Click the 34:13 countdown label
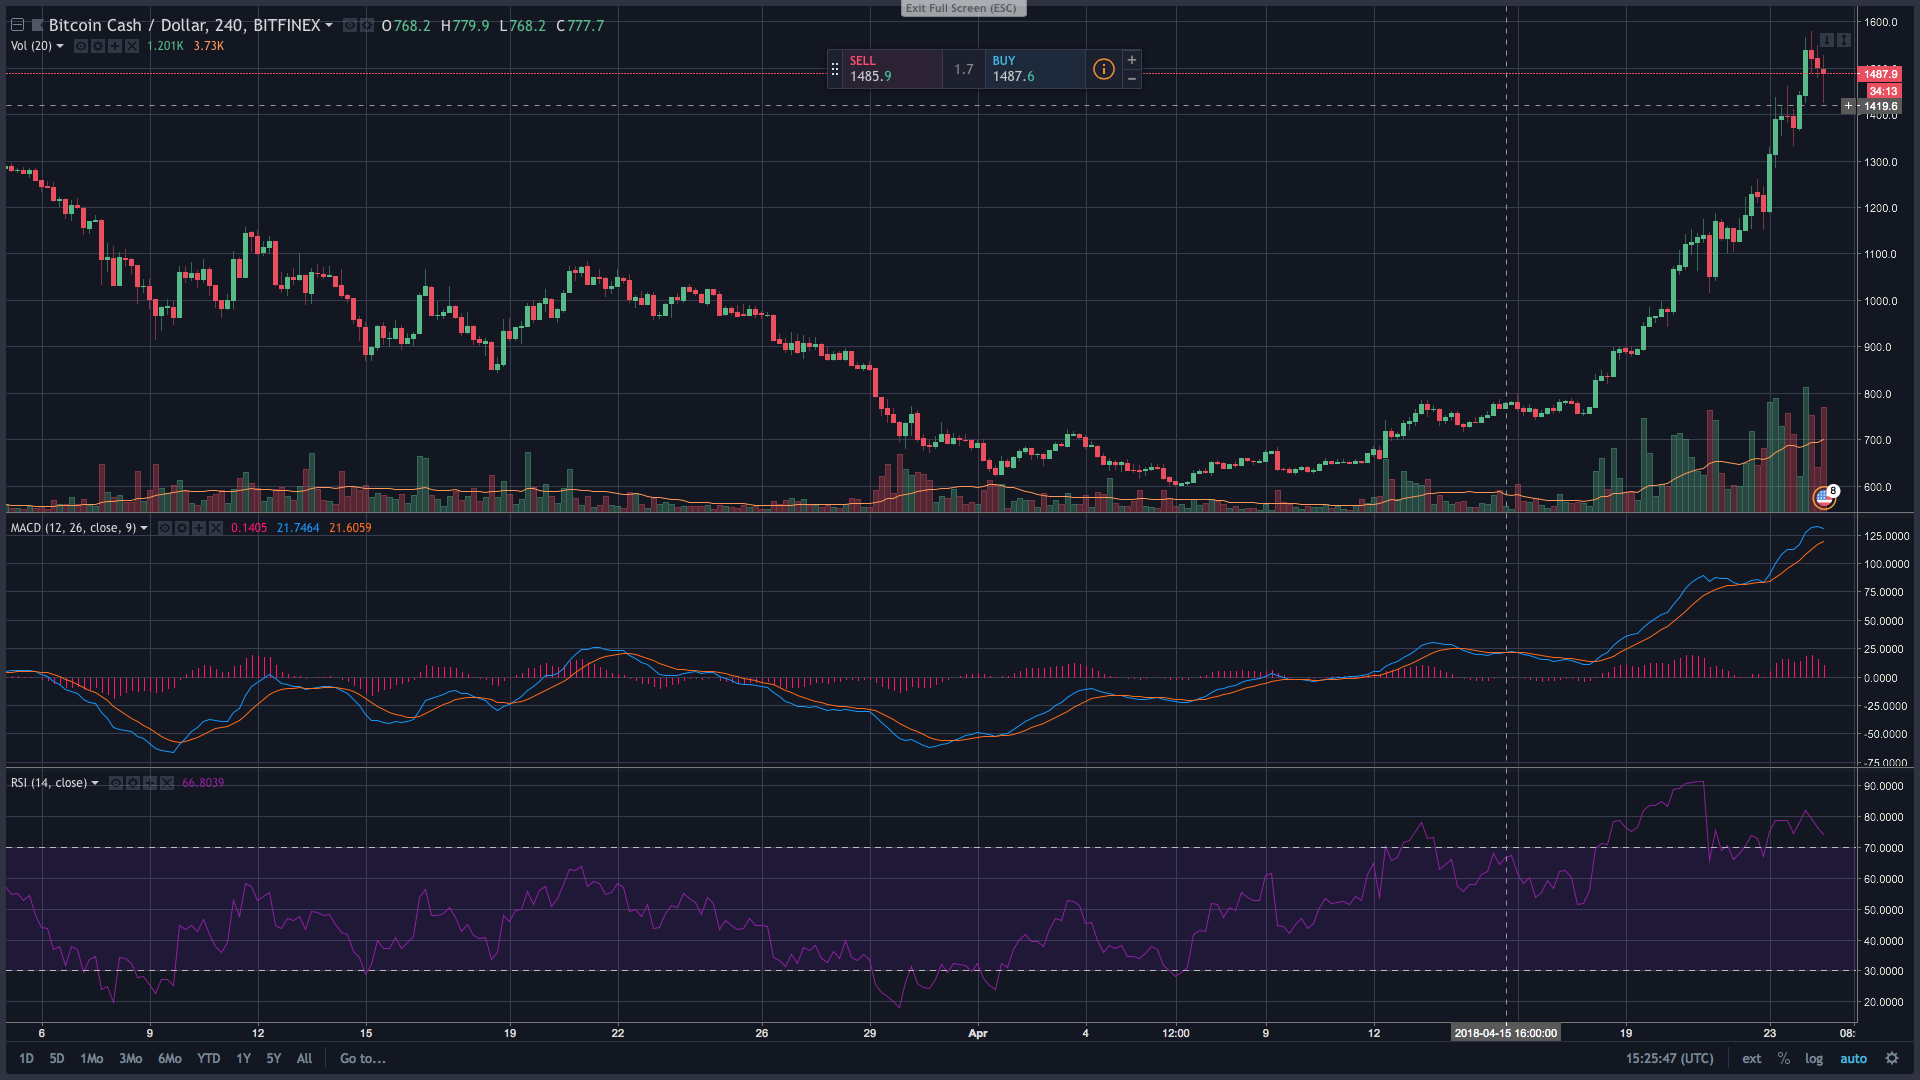Image resolution: width=1920 pixels, height=1080 pixels. point(1883,91)
